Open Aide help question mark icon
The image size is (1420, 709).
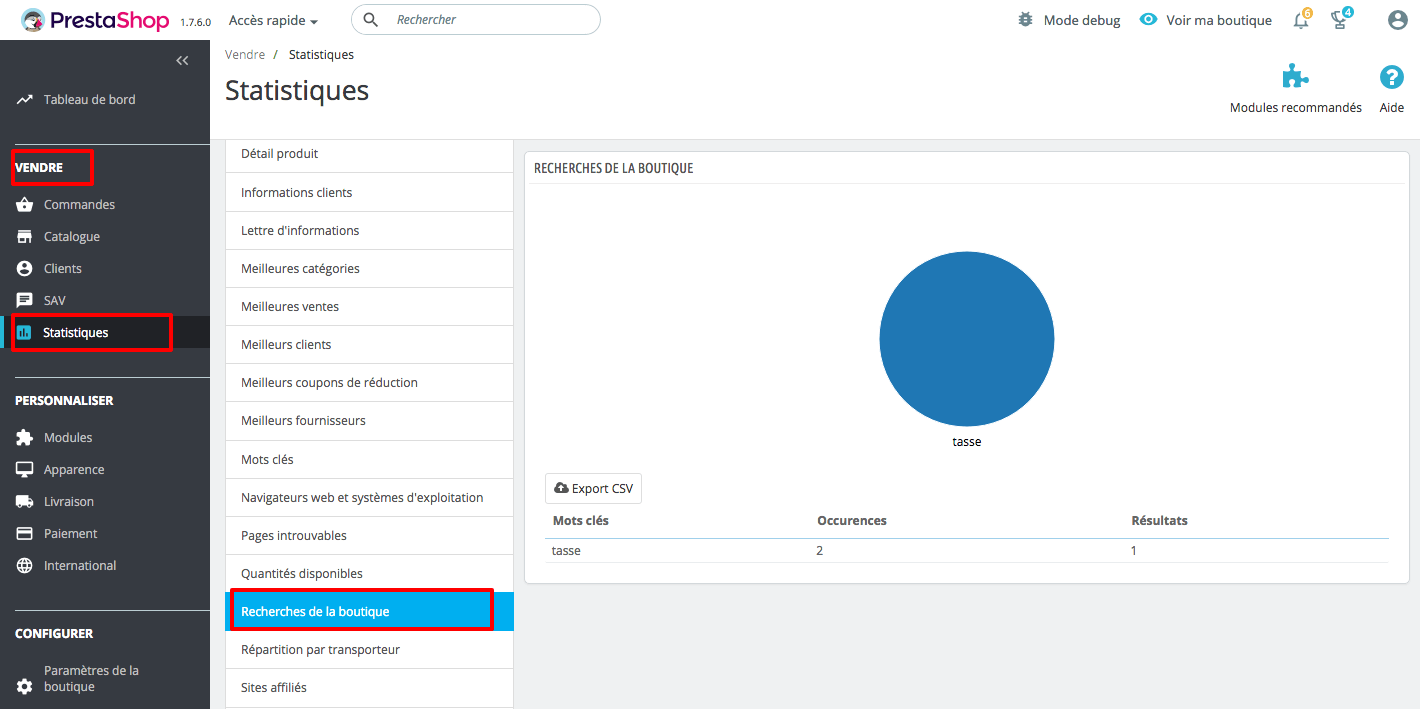coord(1391,78)
